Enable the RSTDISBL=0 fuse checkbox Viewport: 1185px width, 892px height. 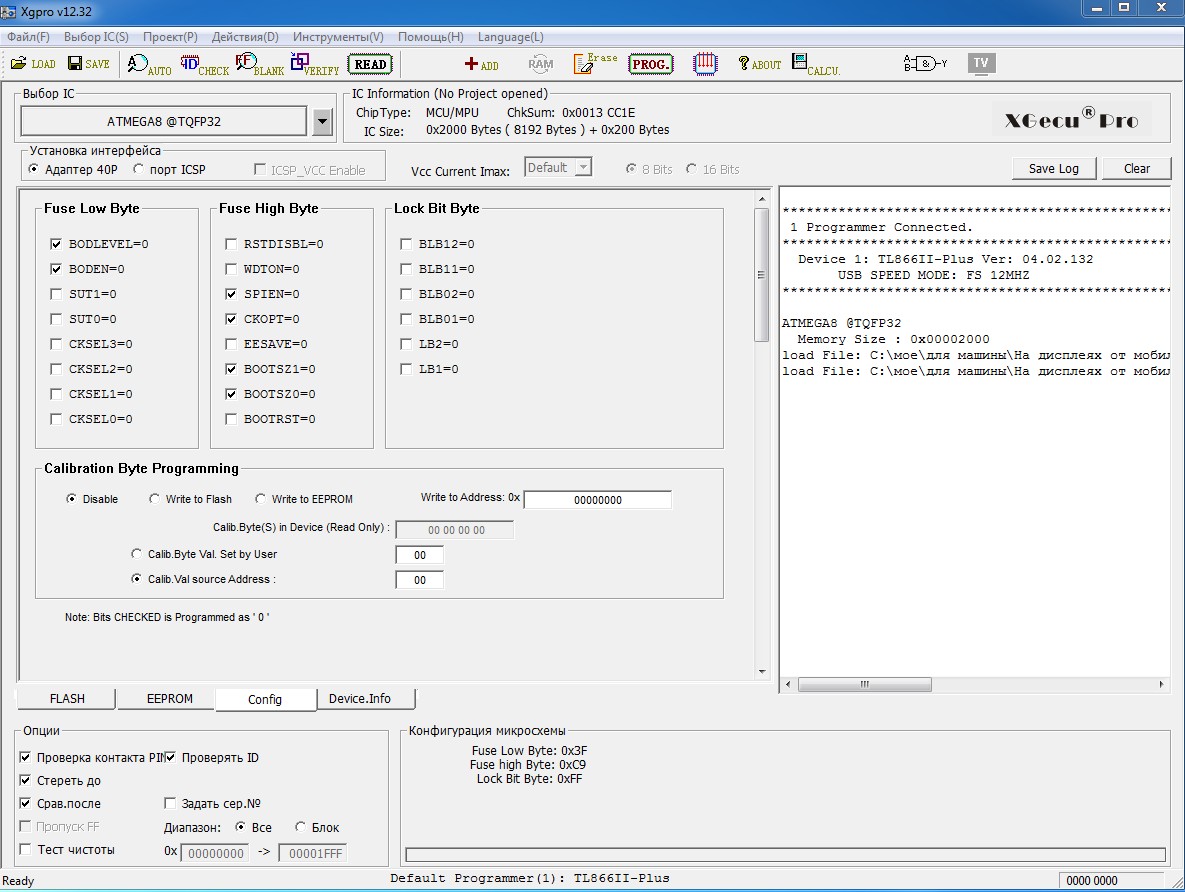pyautogui.click(x=231, y=244)
